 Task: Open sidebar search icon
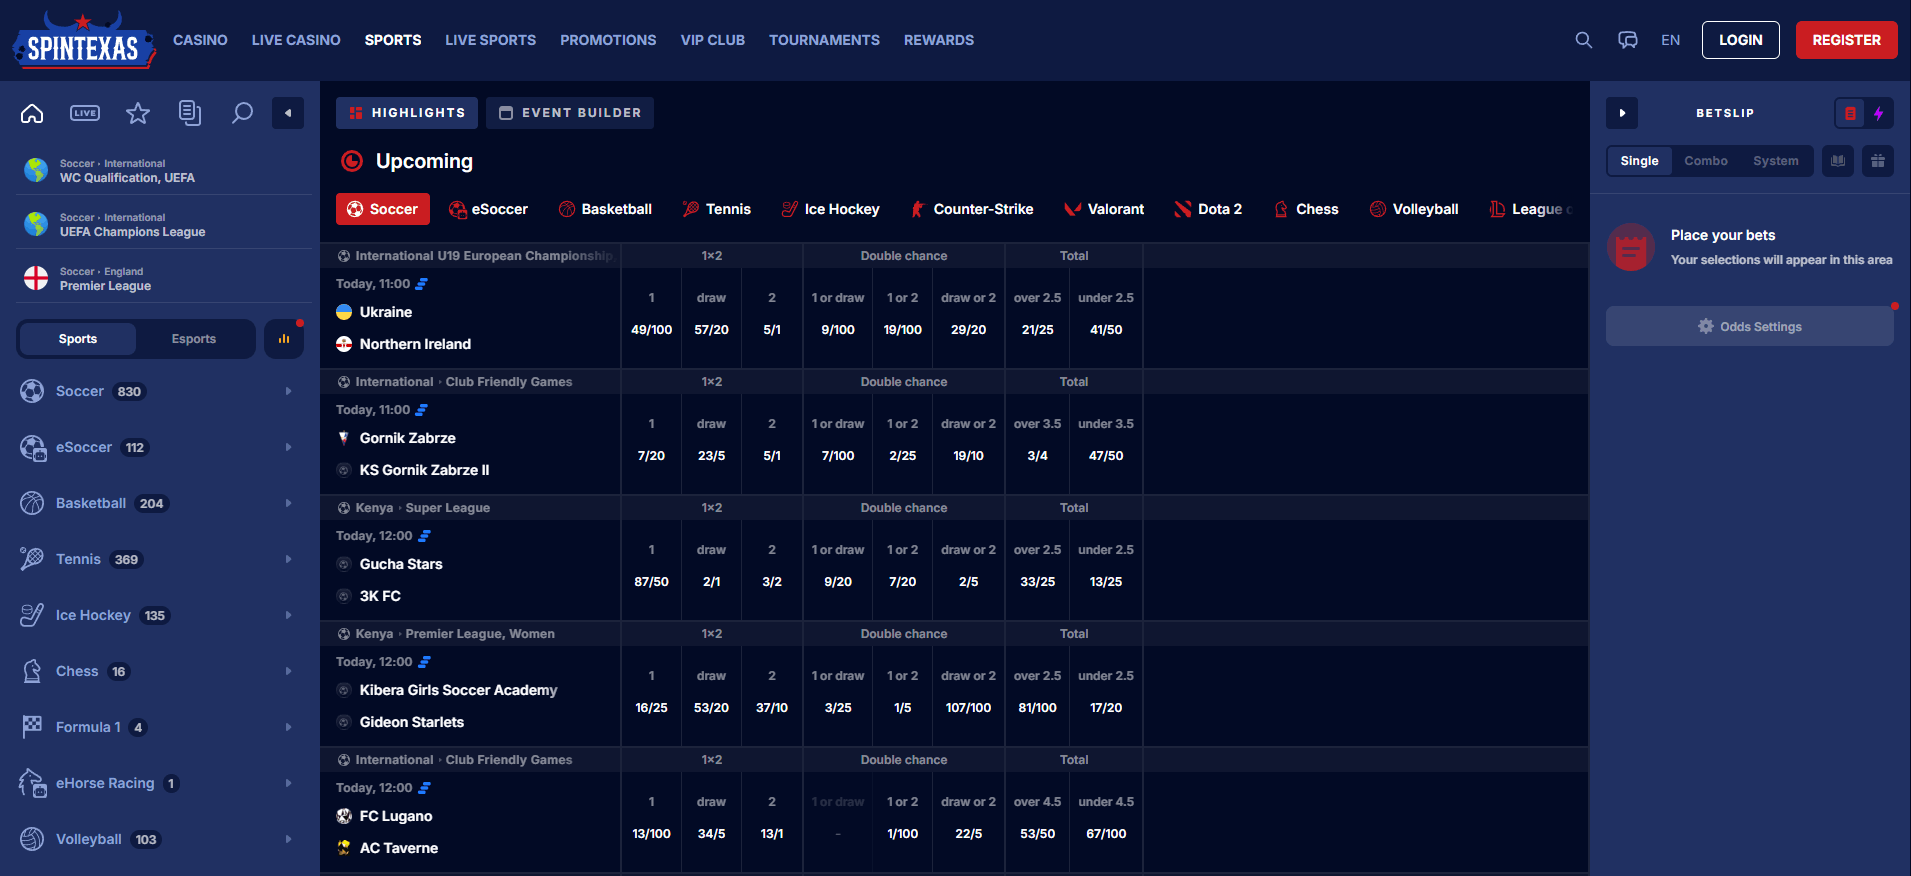[x=242, y=113]
